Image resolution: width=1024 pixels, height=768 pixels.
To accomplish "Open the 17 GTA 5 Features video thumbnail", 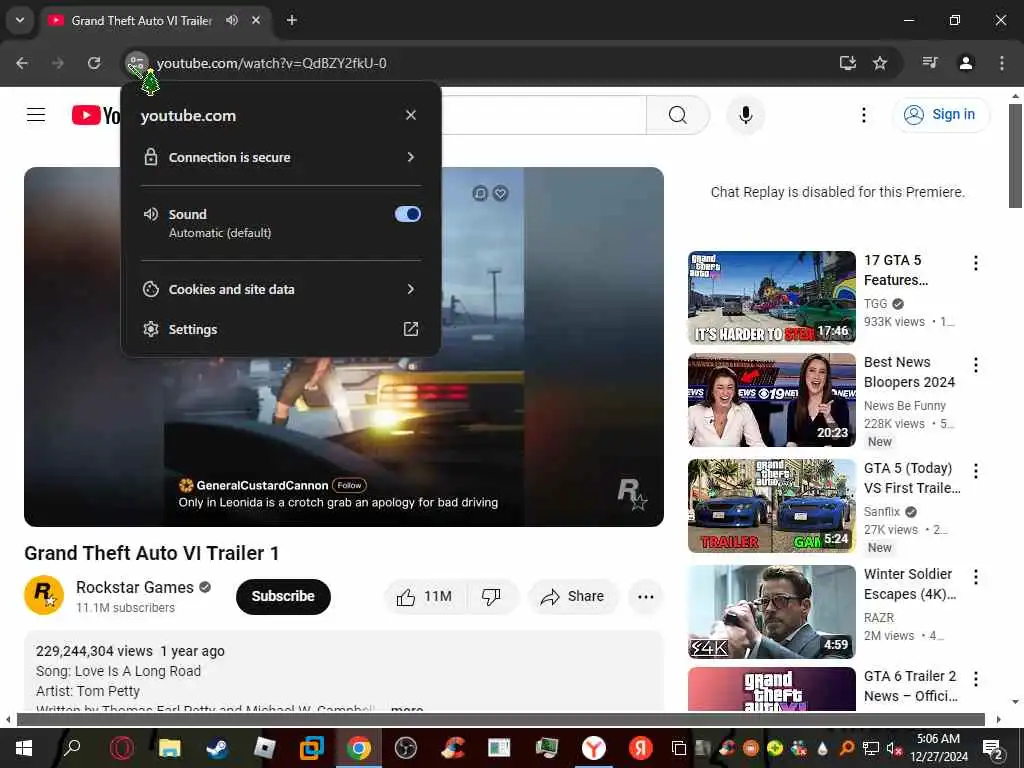I will point(771,298).
